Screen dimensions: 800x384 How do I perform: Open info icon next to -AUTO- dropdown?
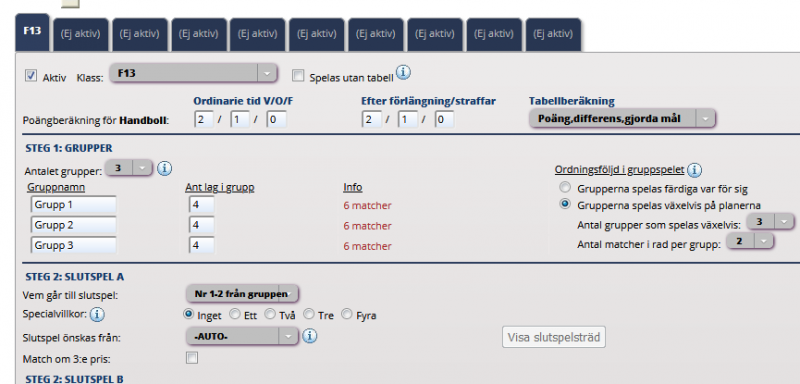point(310,336)
